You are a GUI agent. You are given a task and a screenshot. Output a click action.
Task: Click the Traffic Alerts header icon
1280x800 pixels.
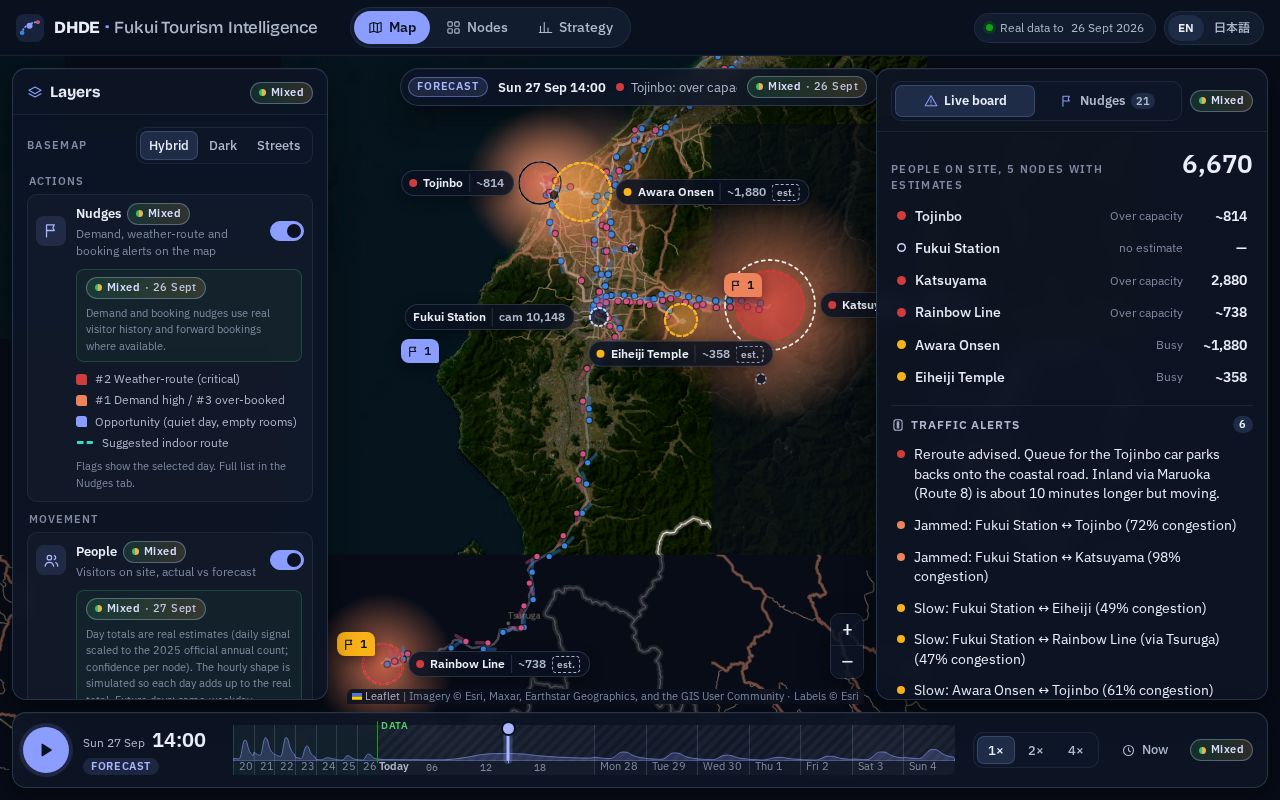coord(898,425)
